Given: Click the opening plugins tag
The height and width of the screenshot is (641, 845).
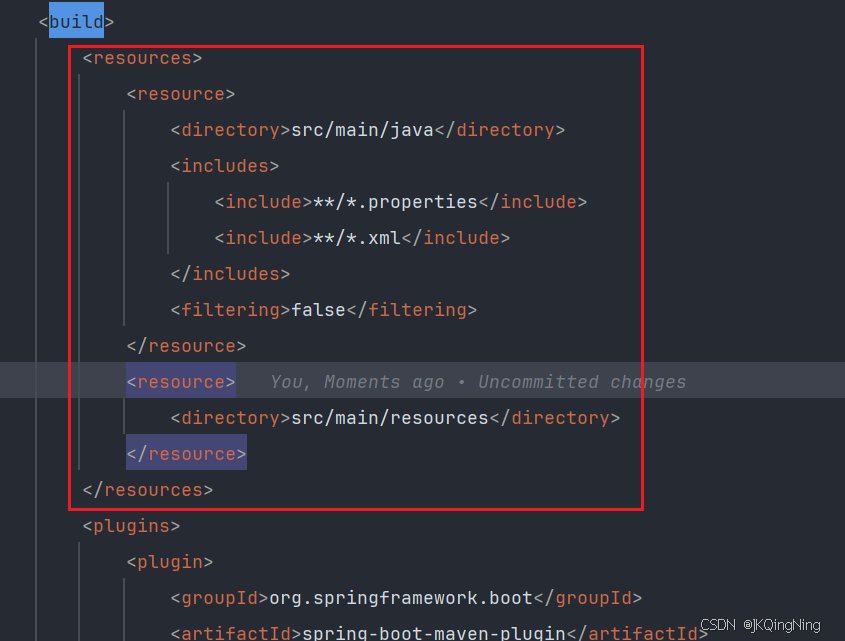Looking at the screenshot, I should tap(131, 526).
